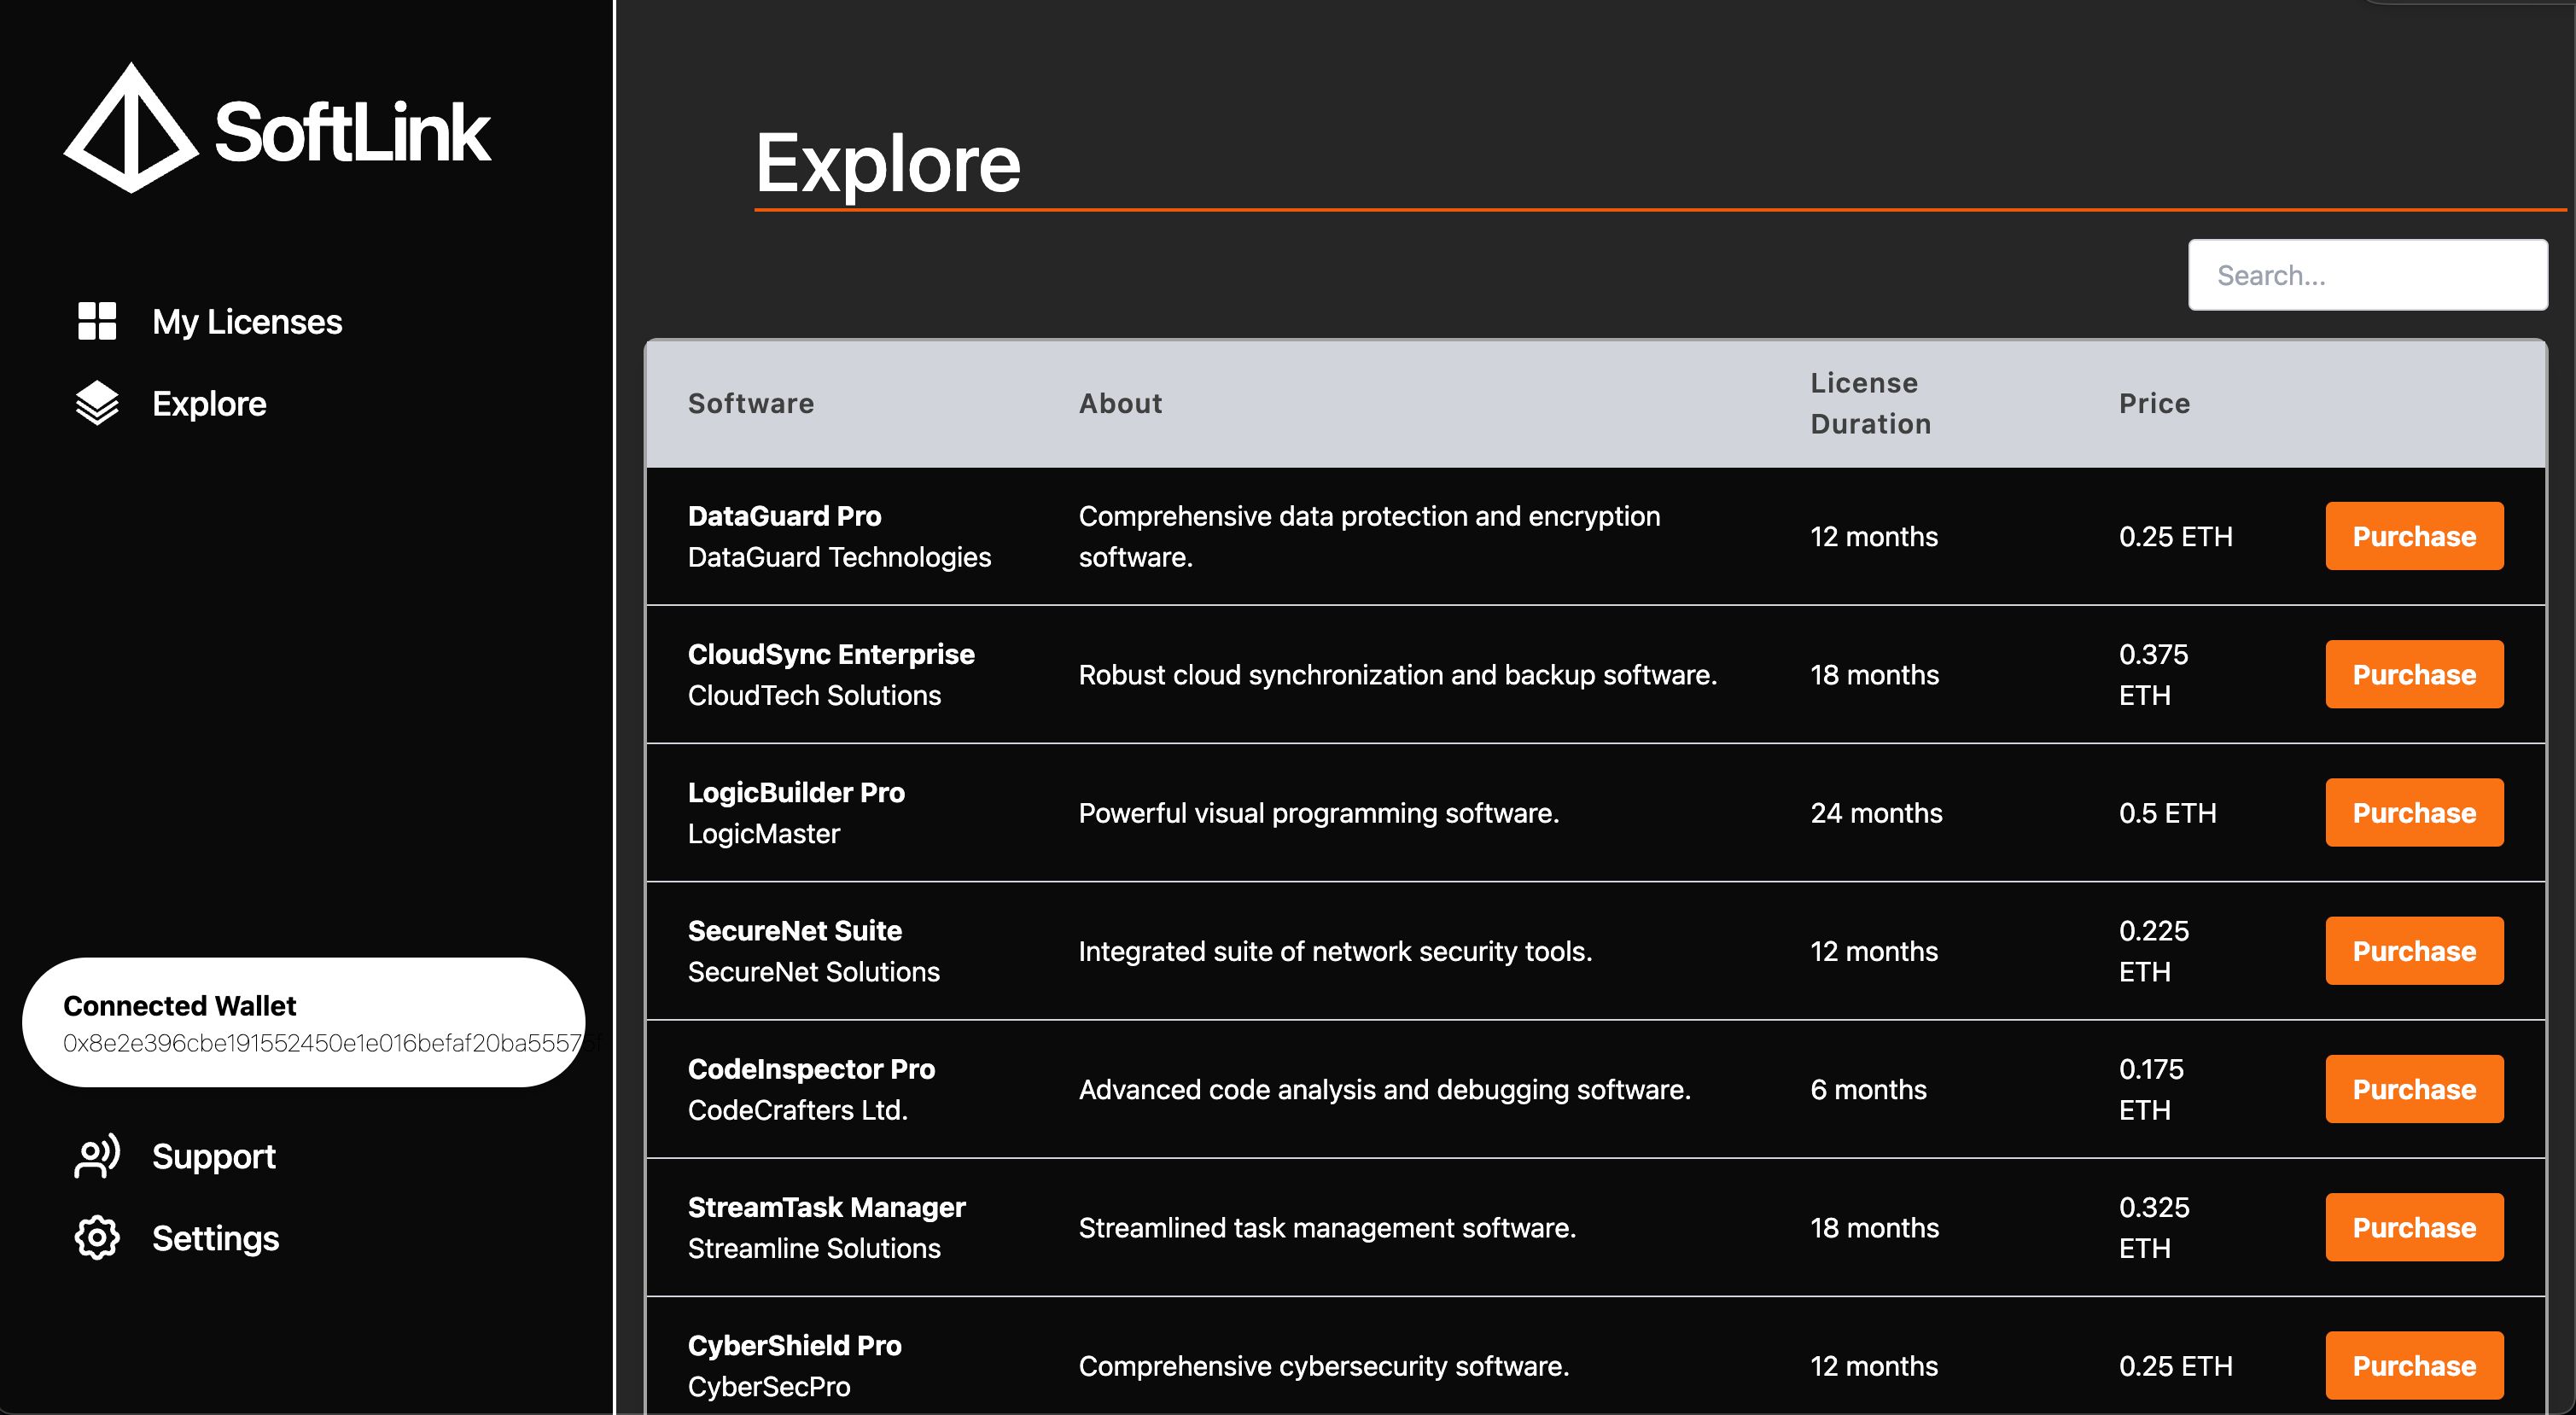Screen dimensions: 2576x1415
Task: Purchase DataGuard Pro license
Action: tap(2414, 536)
